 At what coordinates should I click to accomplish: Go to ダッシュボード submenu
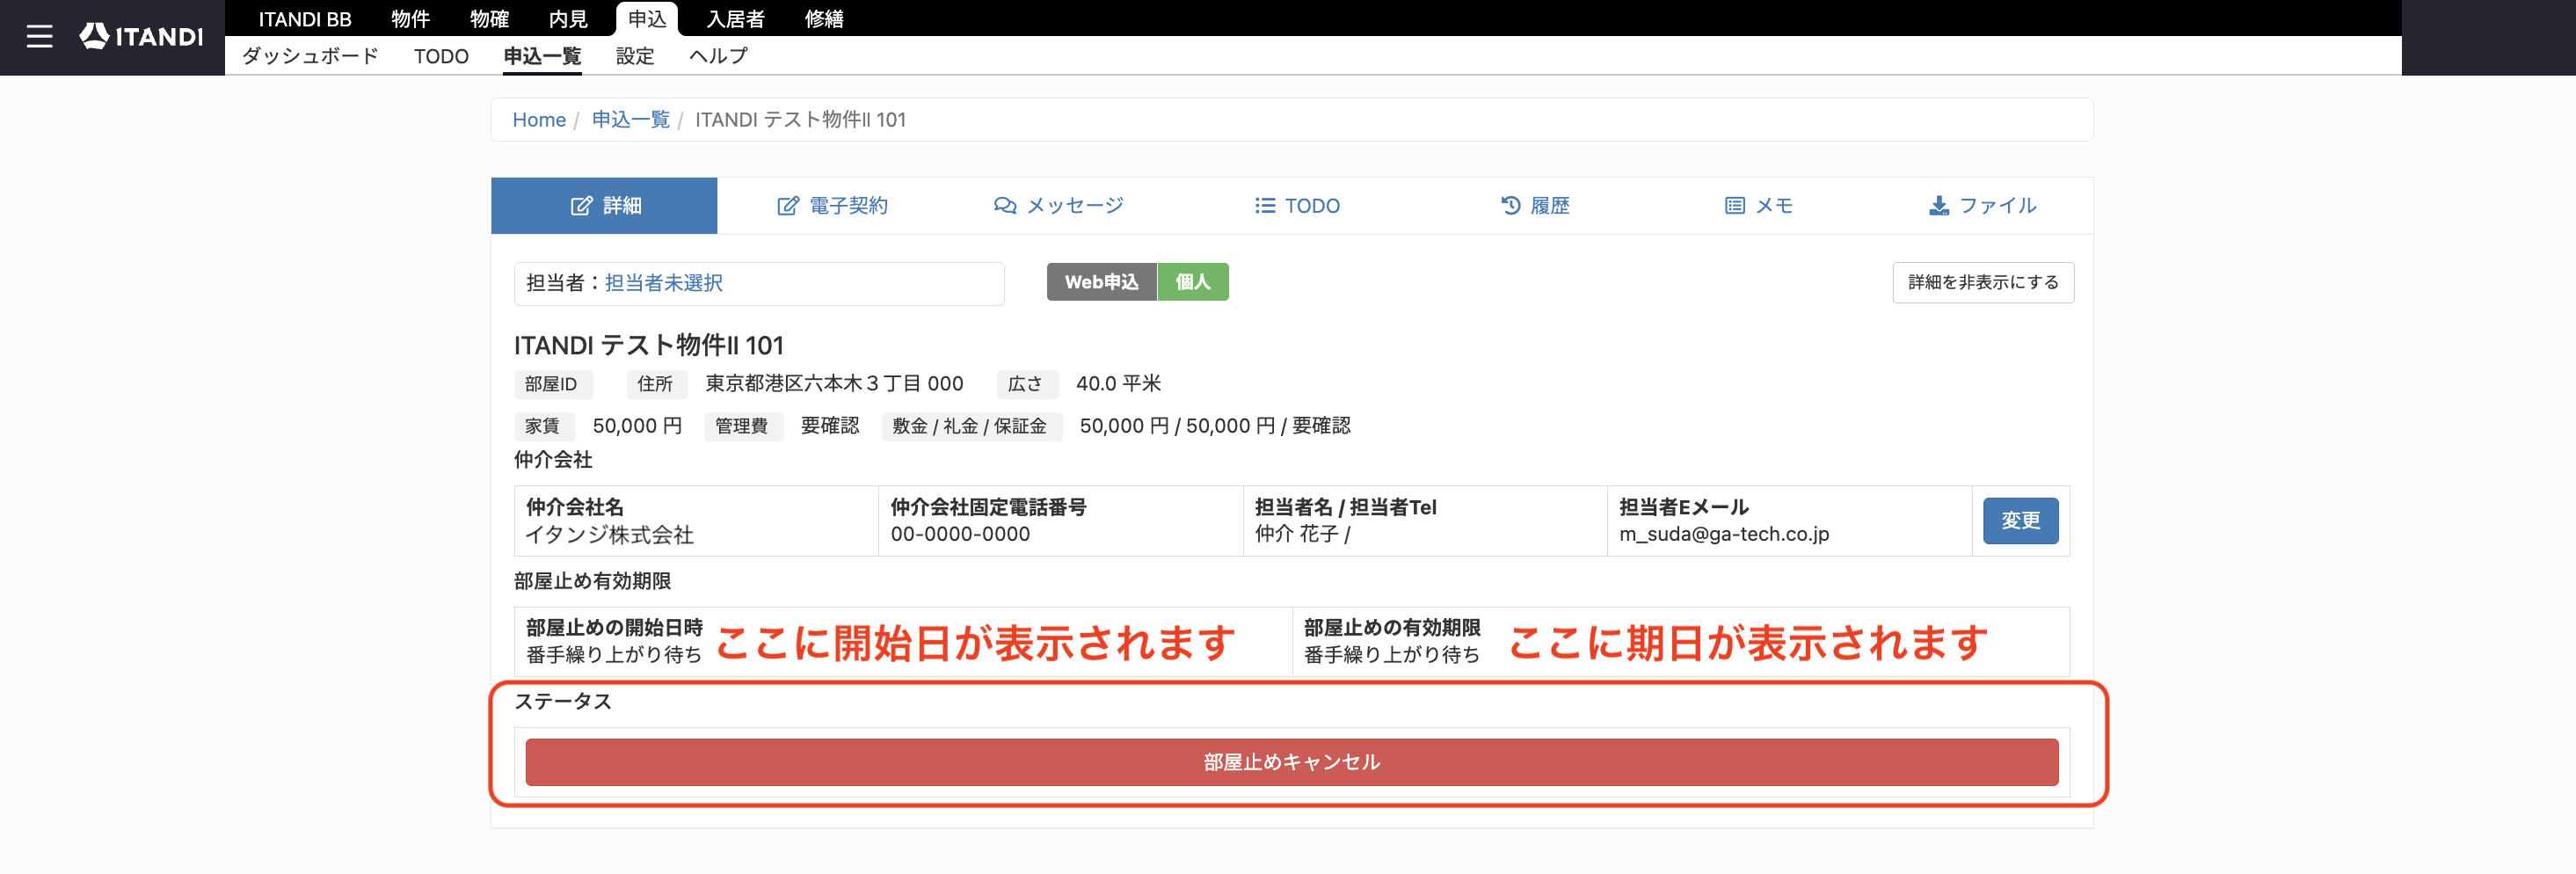310,56
